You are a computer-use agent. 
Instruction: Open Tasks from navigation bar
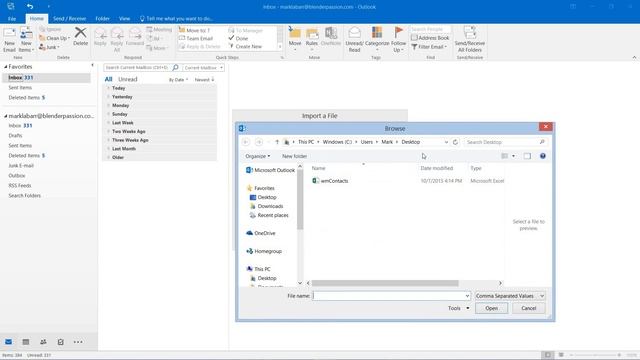(x=60, y=342)
